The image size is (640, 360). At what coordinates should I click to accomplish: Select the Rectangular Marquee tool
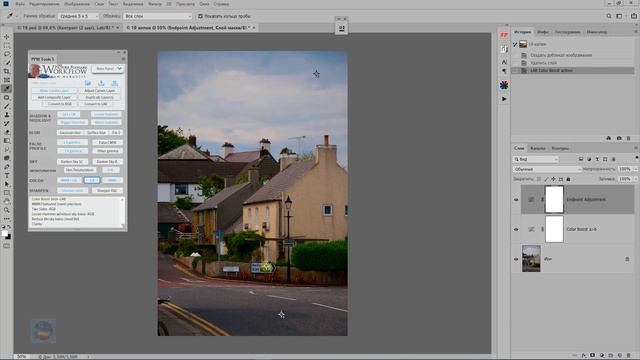[7, 45]
